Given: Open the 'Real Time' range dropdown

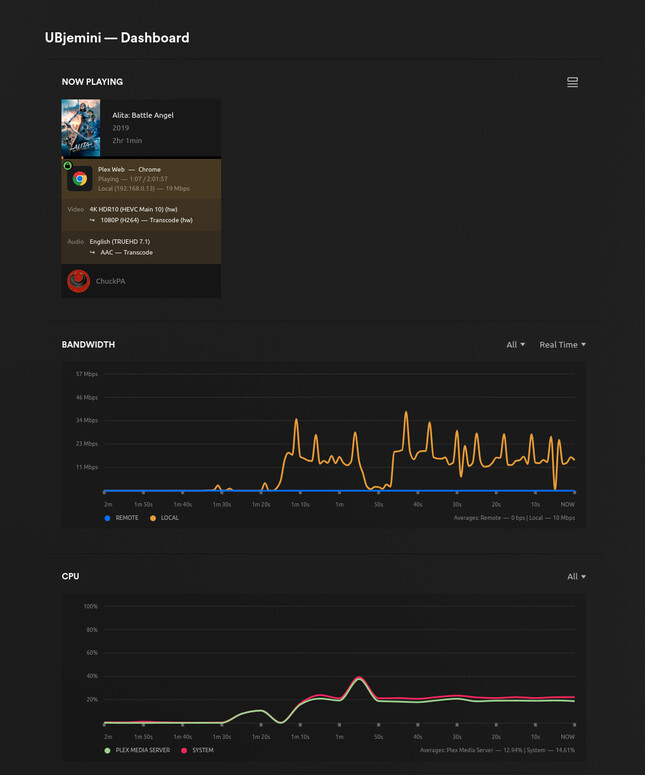Looking at the screenshot, I should [x=562, y=344].
